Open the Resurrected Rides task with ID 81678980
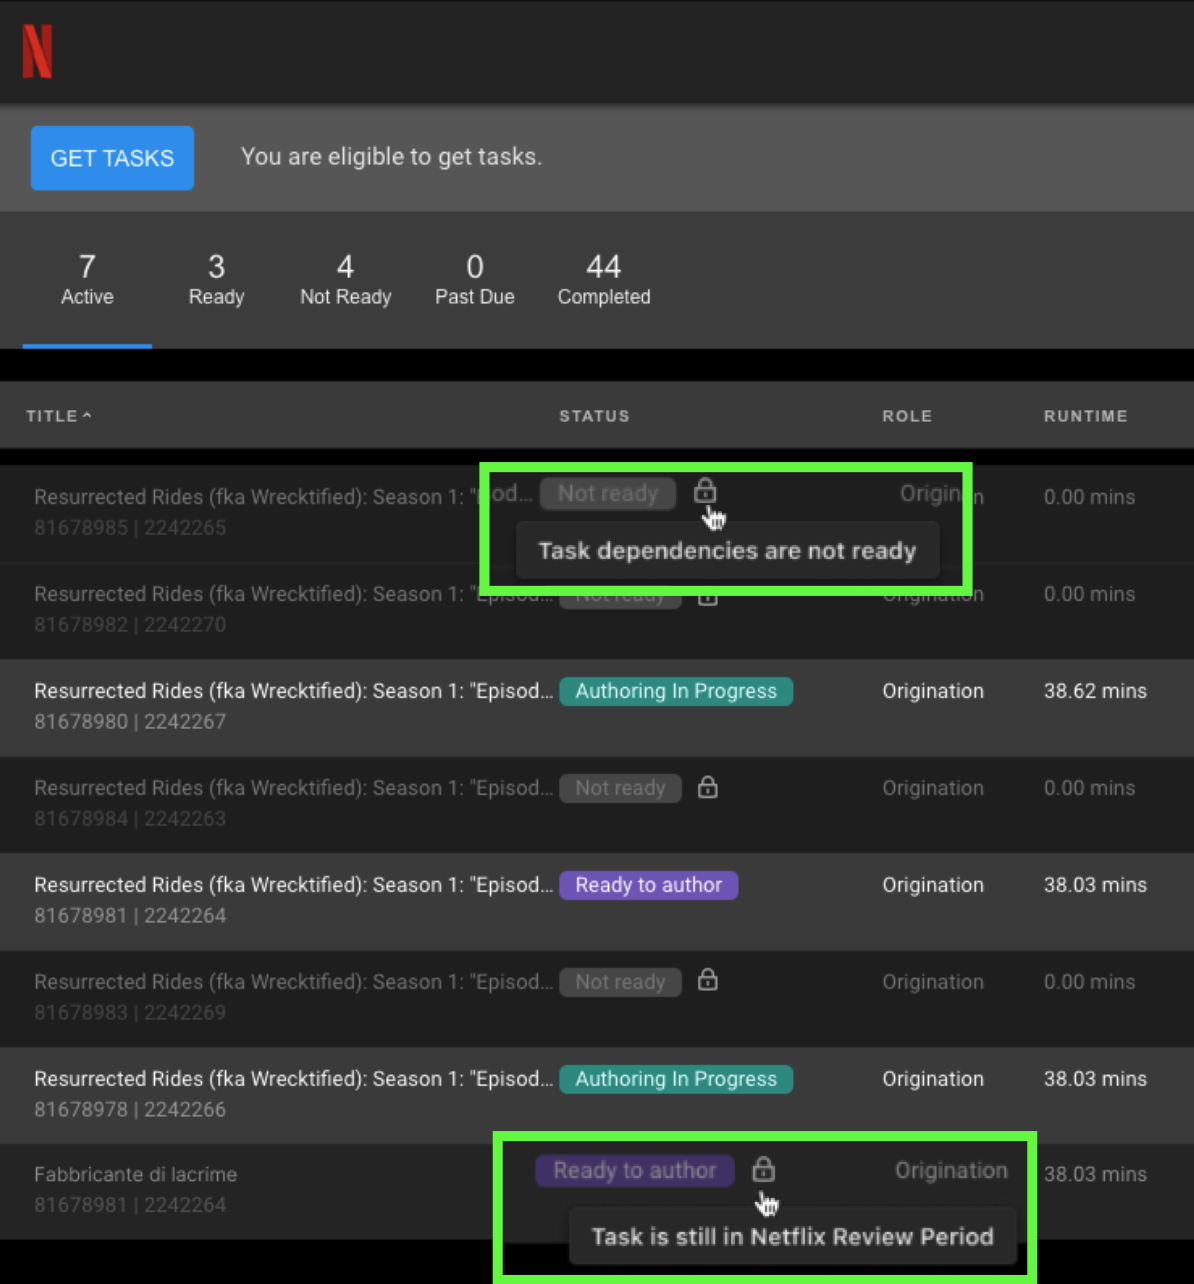 tap(597, 707)
